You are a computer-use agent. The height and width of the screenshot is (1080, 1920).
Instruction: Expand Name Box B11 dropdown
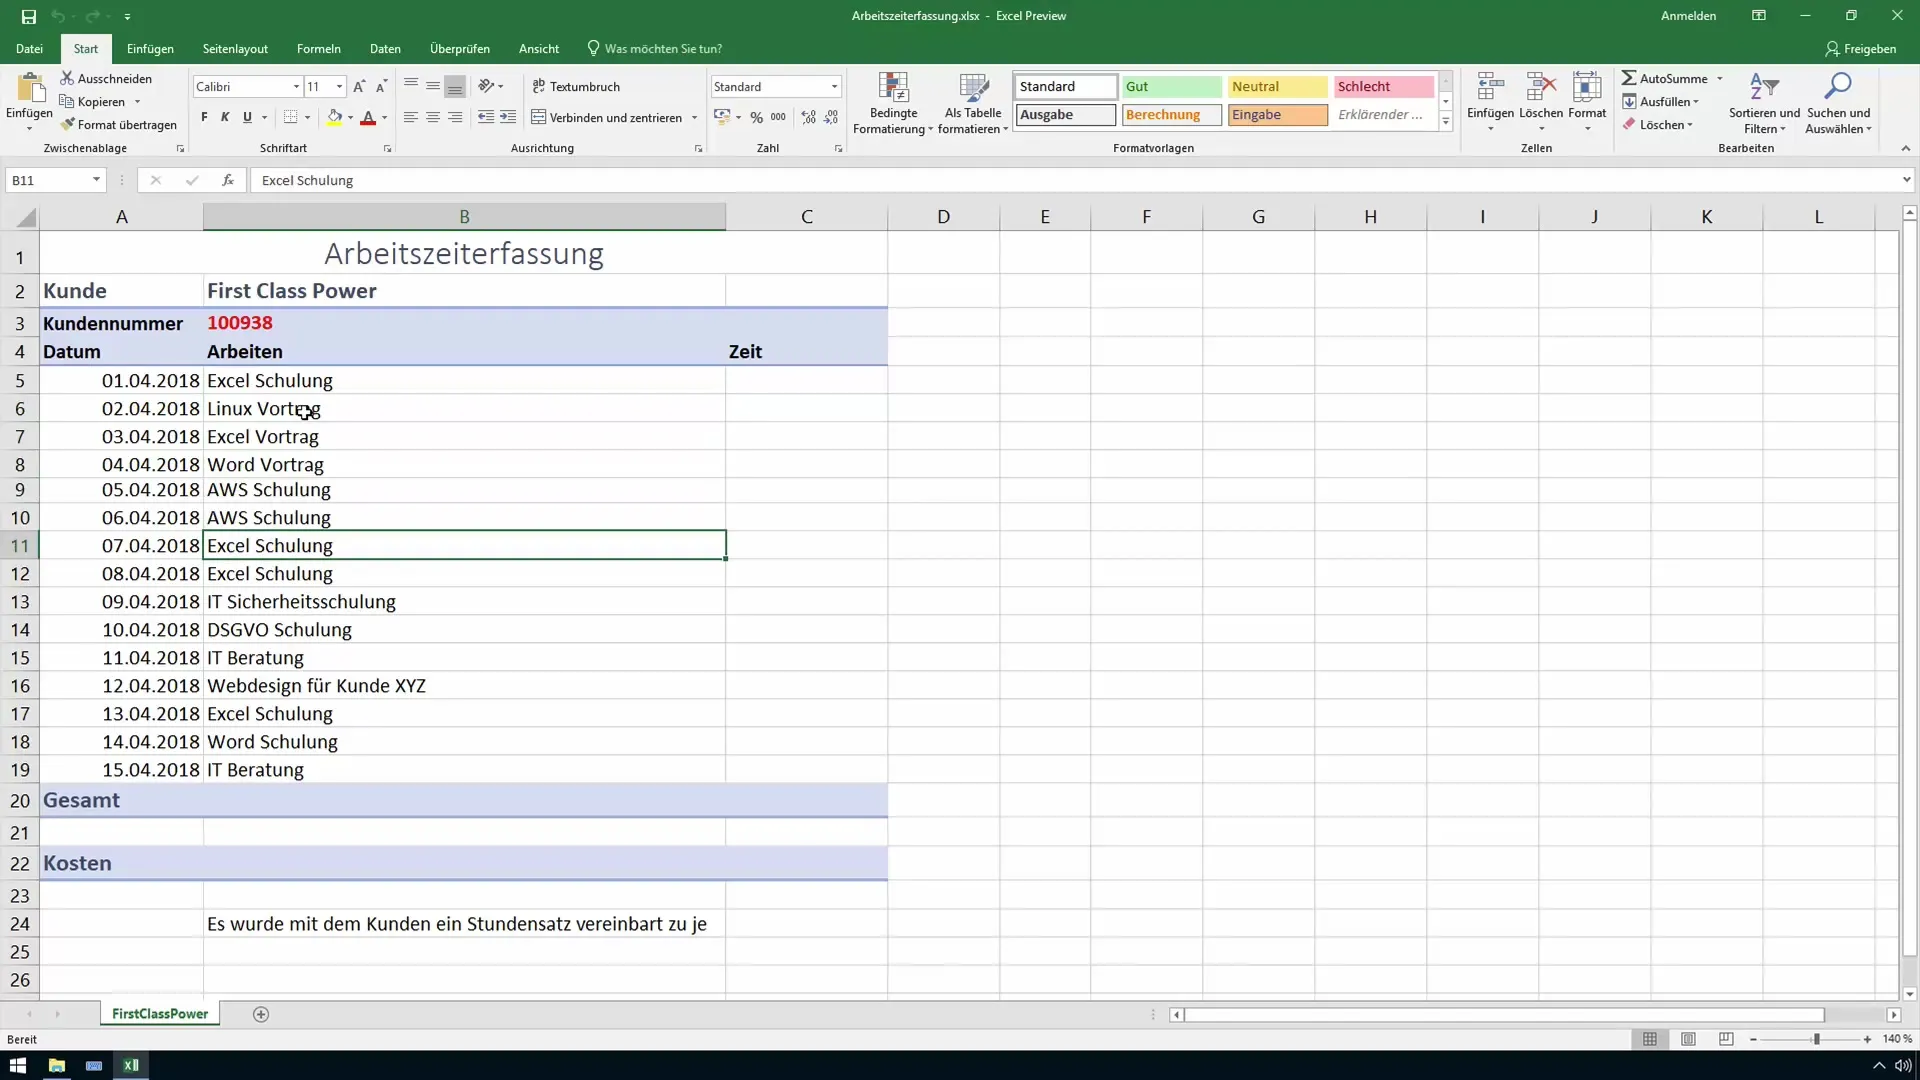96,180
